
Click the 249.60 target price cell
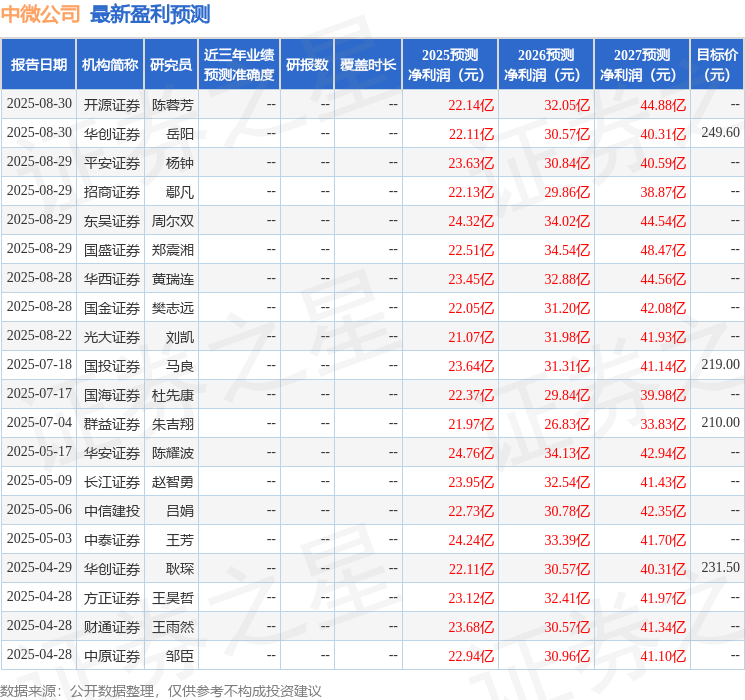click(720, 133)
